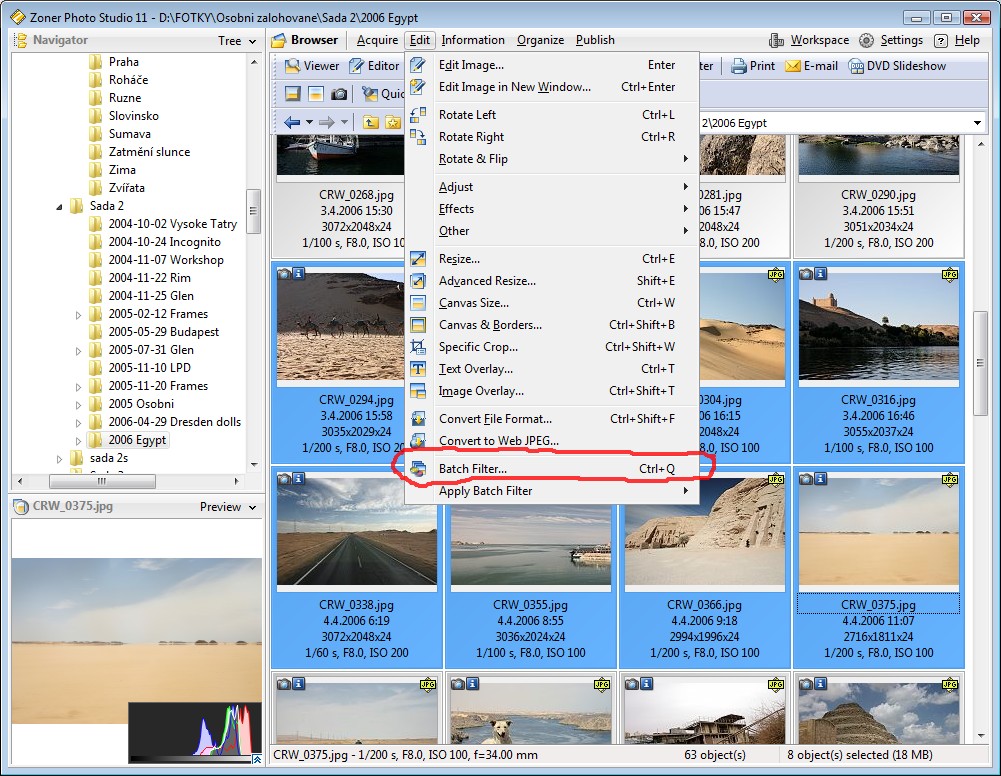Select Convert to Web JPEG
Image resolution: width=1001 pixels, height=776 pixels.
[552, 441]
